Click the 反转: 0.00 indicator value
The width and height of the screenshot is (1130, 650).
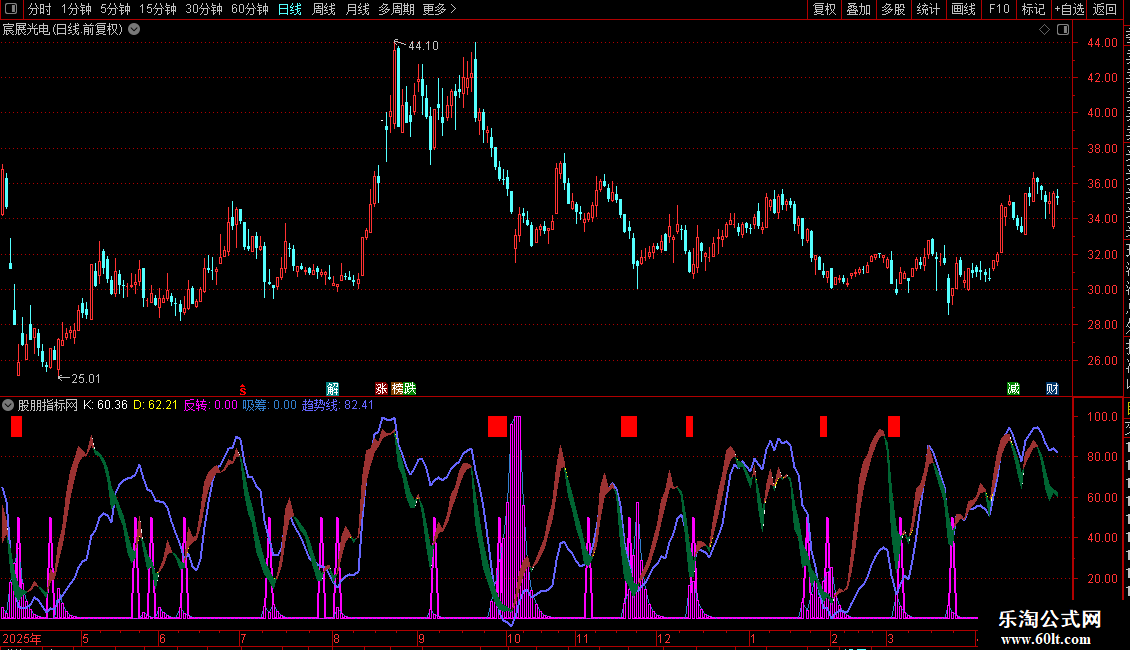point(210,405)
